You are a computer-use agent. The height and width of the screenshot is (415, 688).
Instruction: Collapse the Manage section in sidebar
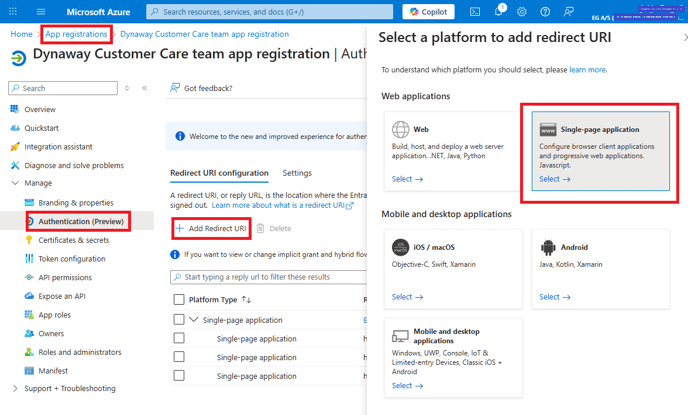pyautogui.click(x=15, y=184)
